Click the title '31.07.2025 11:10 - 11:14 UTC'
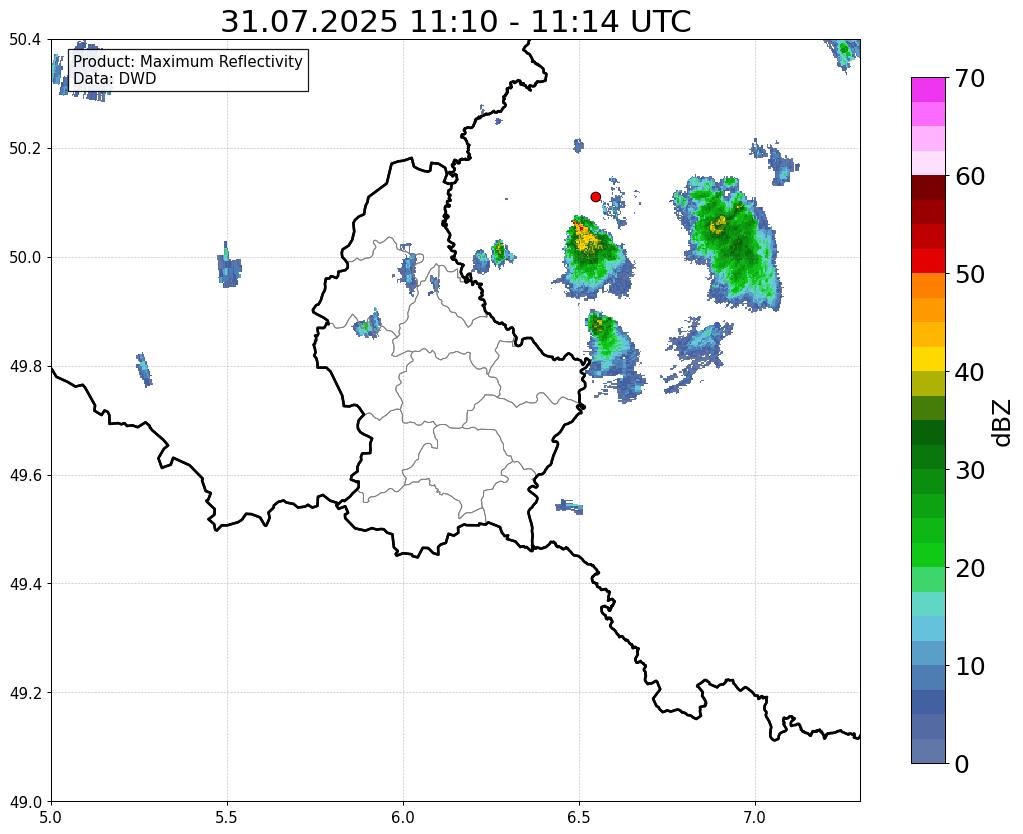Screen dimensions: 1023x834 pos(455,22)
